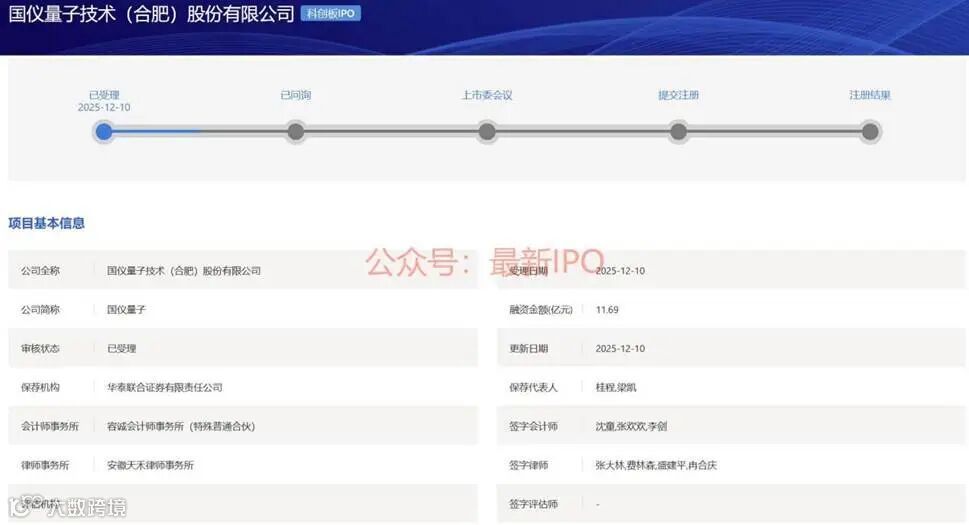The width and height of the screenshot is (969, 525).
Task: Select law firm 安徽天禾律师事务所
Action: pos(151,465)
